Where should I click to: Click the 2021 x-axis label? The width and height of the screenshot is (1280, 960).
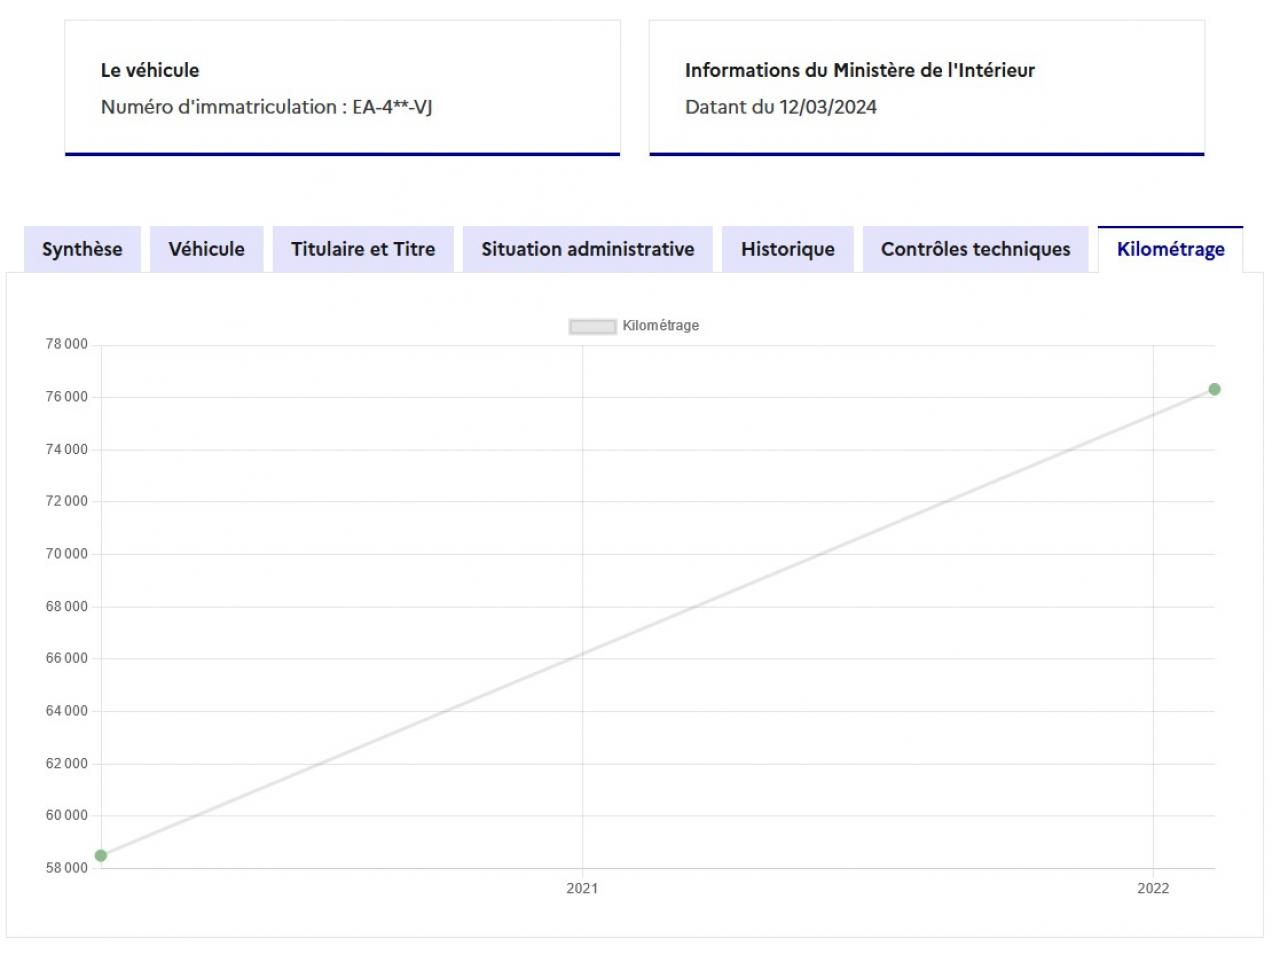582,888
